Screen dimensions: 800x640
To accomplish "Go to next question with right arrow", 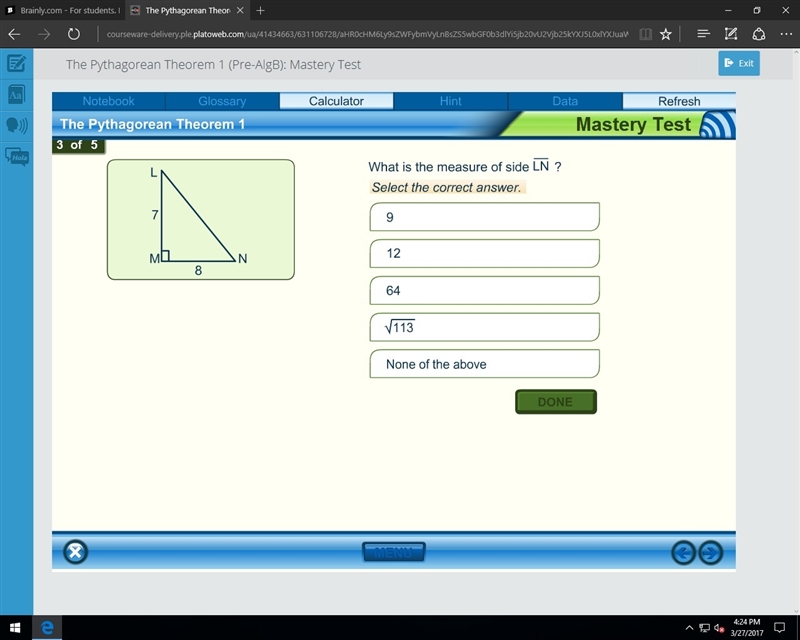I will tap(711, 552).
